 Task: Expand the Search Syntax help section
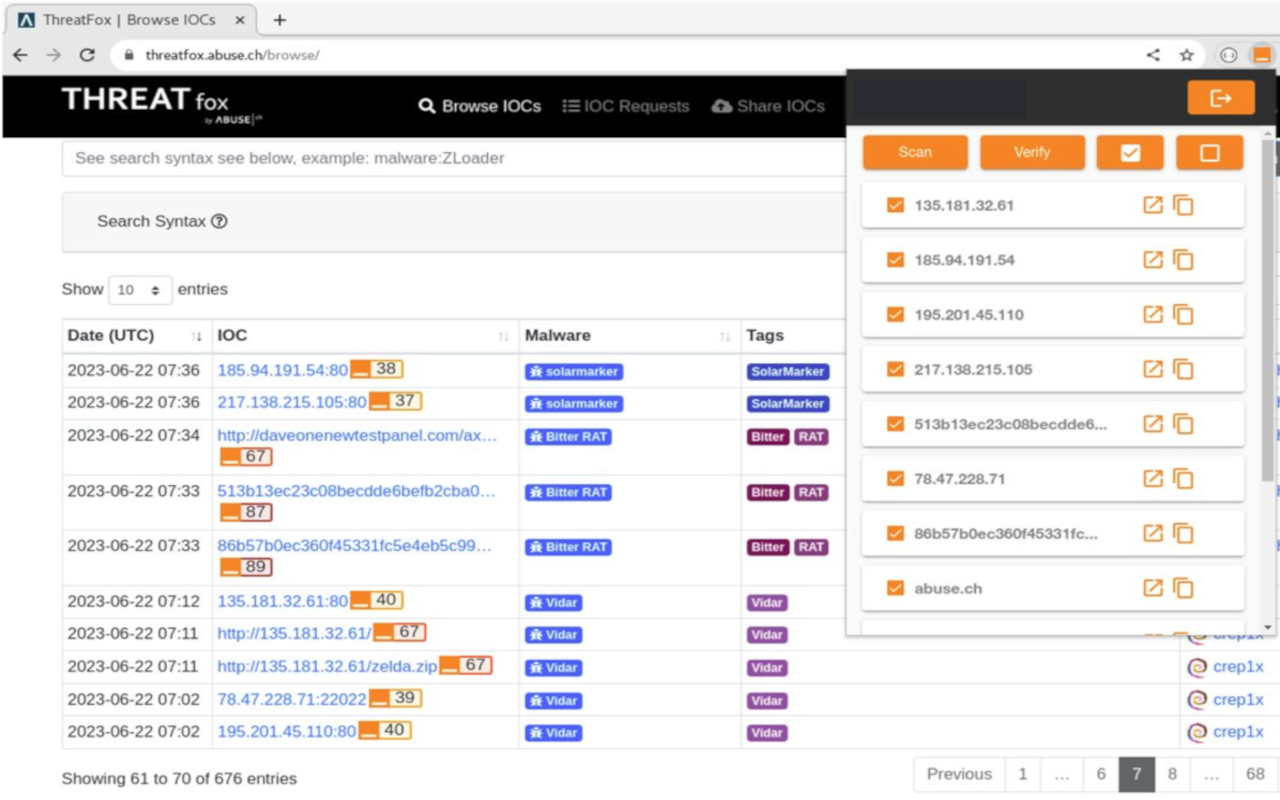(161, 221)
